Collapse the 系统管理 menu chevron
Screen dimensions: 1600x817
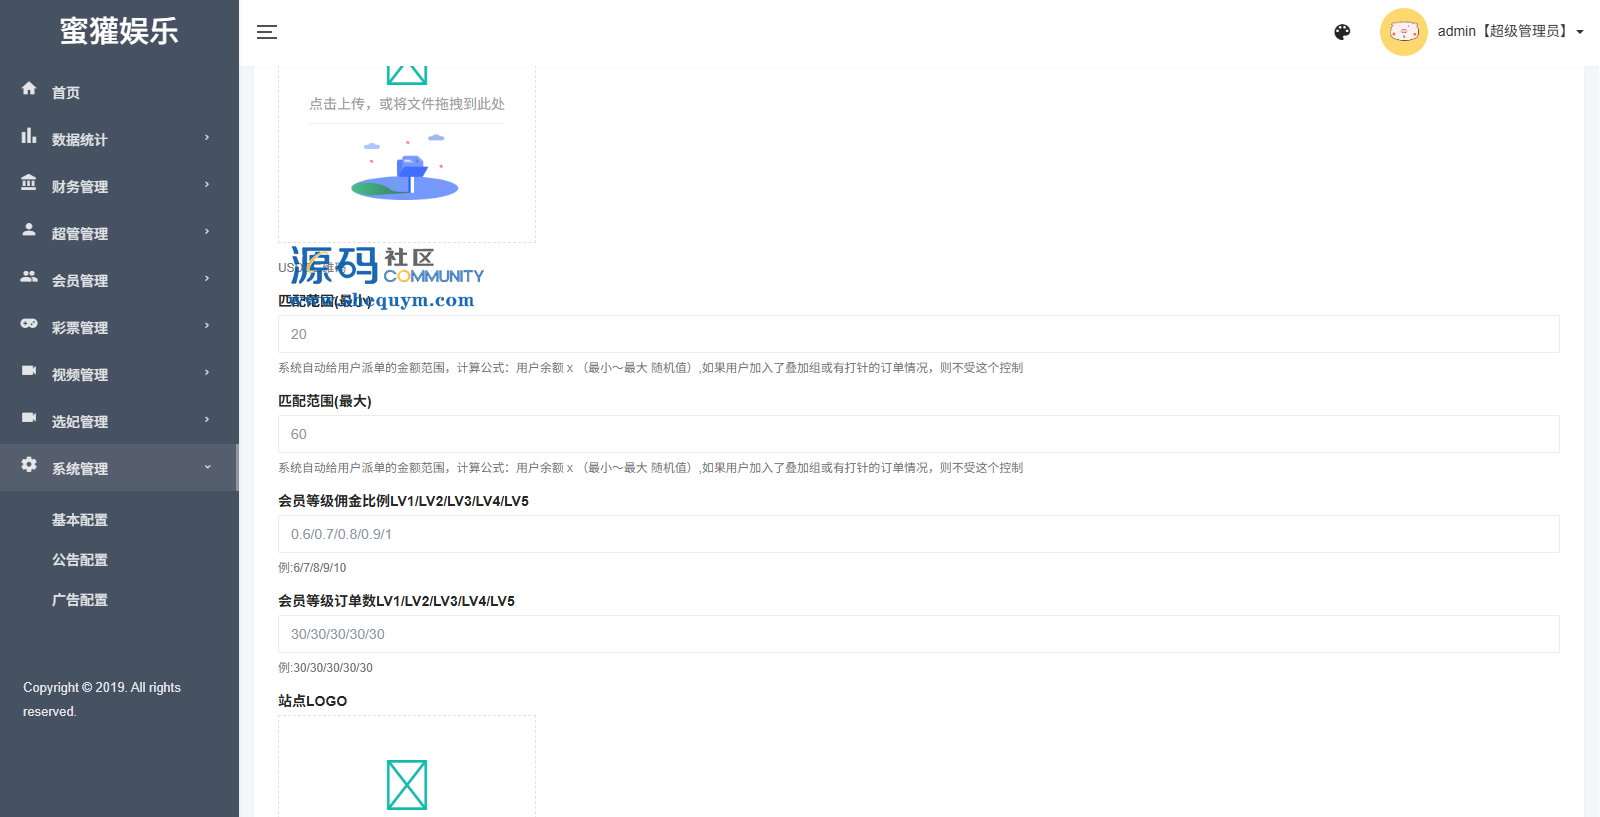pyautogui.click(x=207, y=467)
